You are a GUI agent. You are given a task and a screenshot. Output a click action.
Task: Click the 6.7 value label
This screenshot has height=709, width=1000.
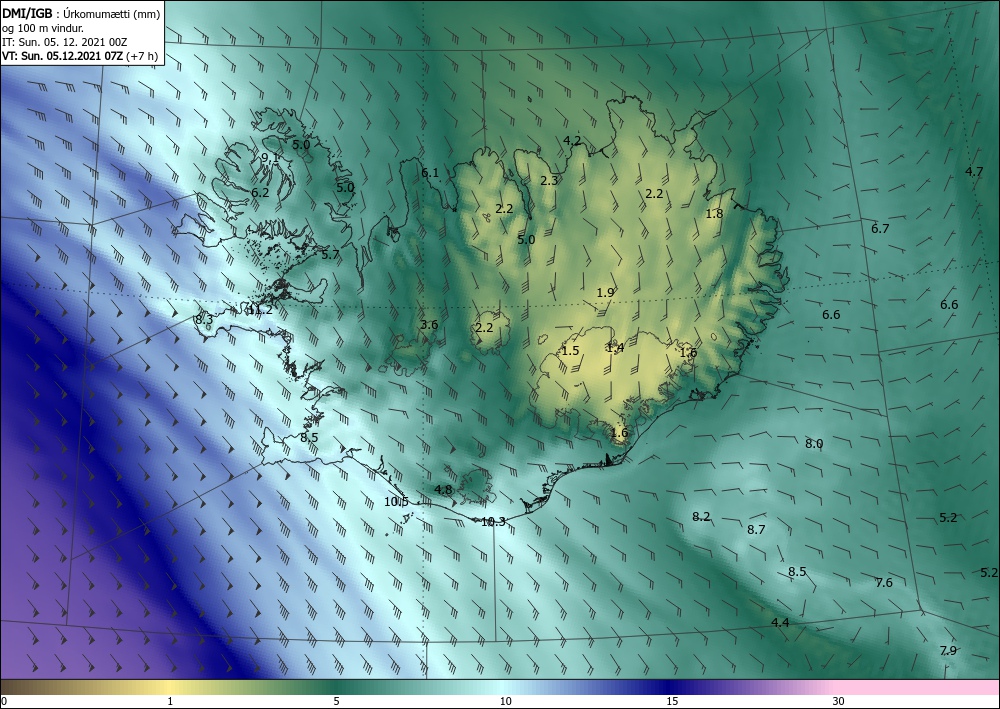pyautogui.click(x=880, y=228)
